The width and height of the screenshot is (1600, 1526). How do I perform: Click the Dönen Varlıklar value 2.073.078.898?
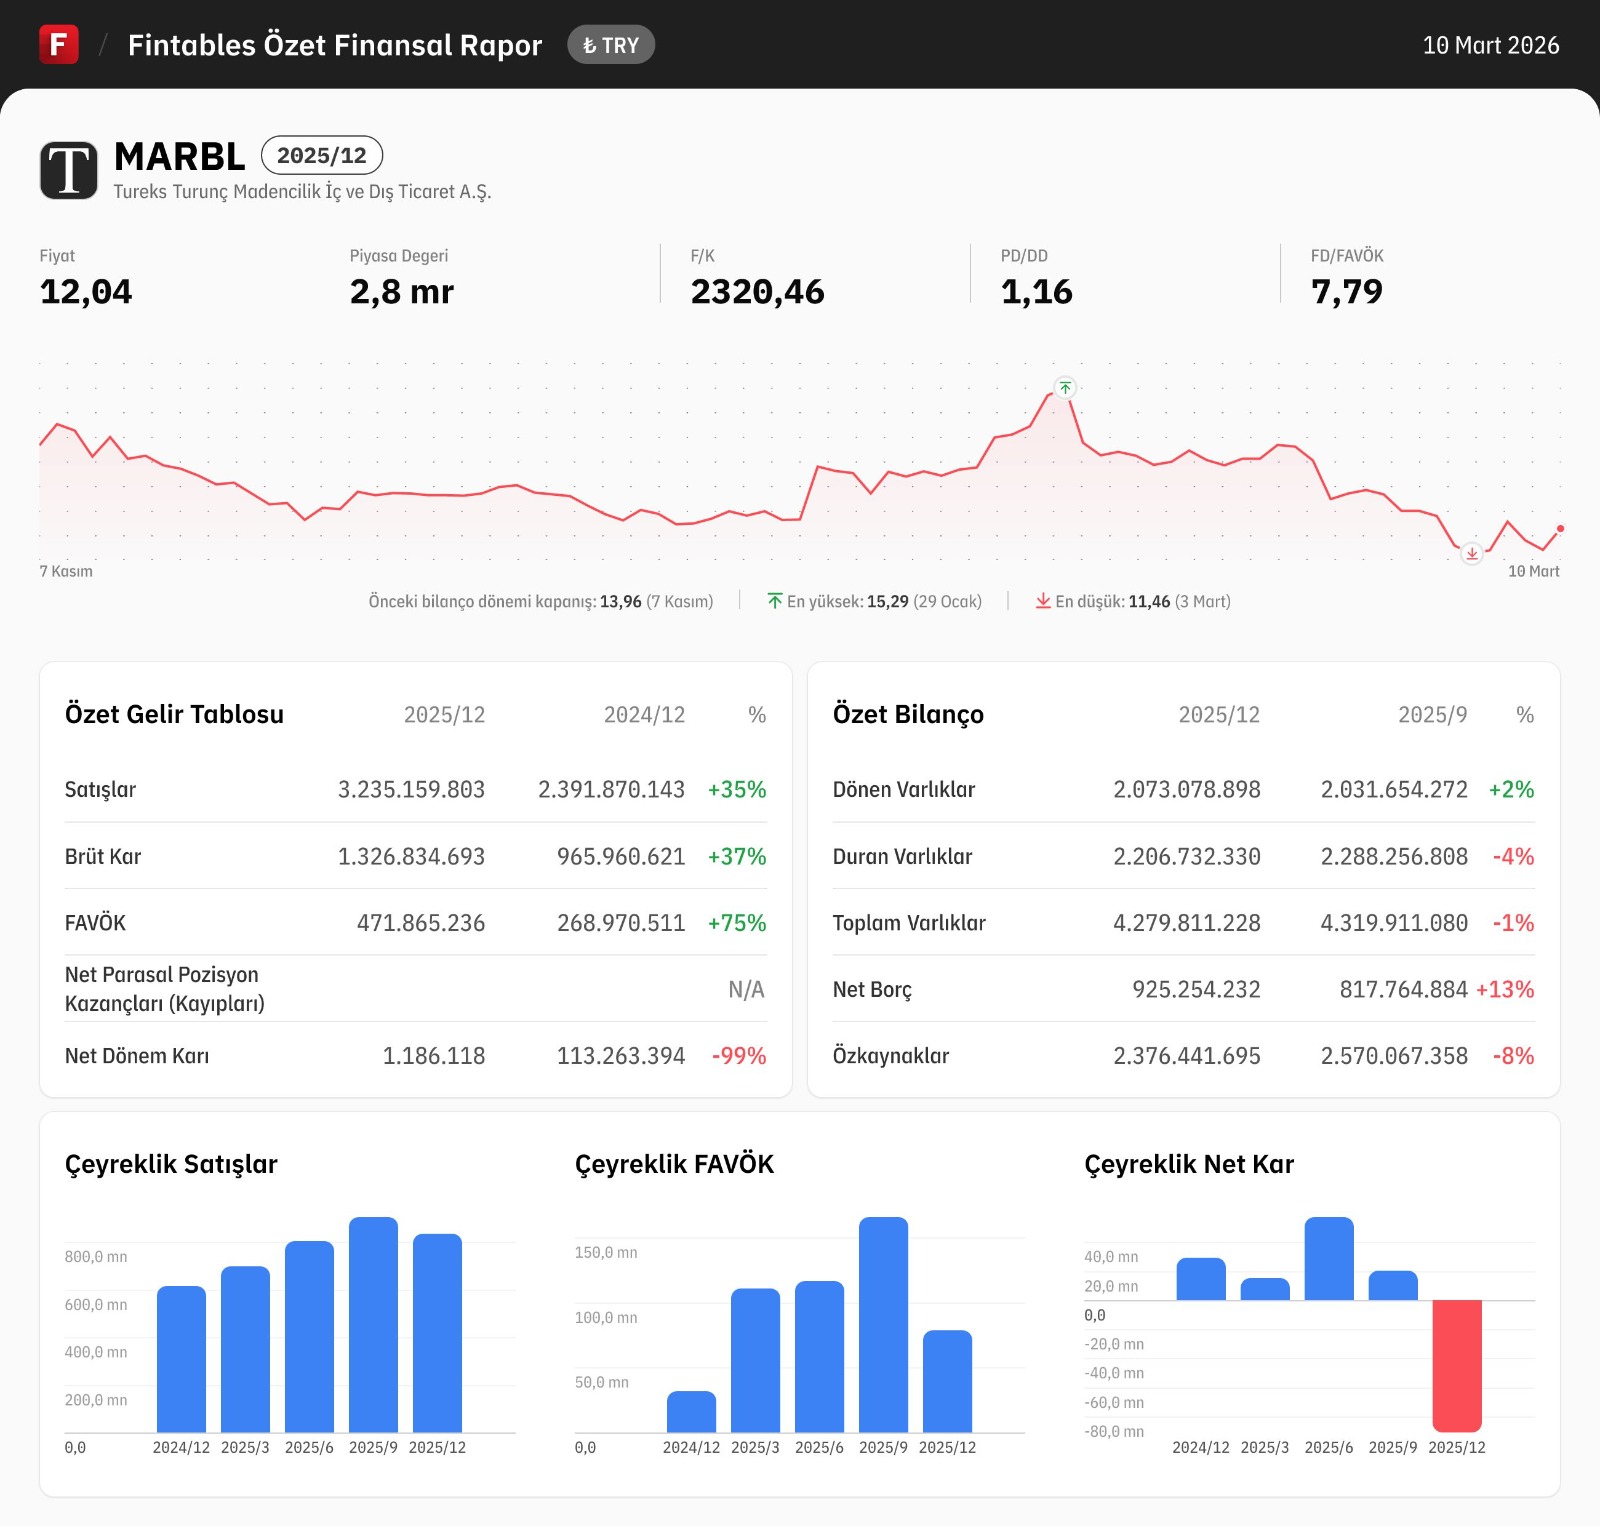[1187, 789]
